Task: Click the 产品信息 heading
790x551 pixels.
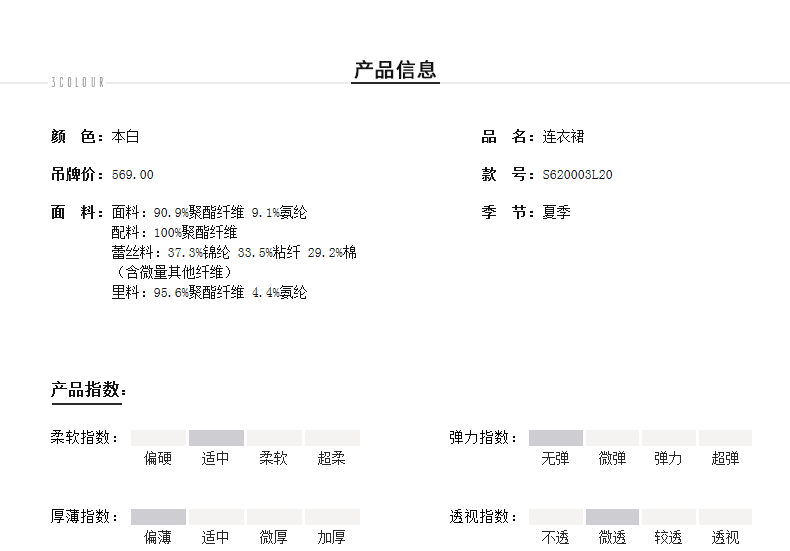Action: [395, 70]
